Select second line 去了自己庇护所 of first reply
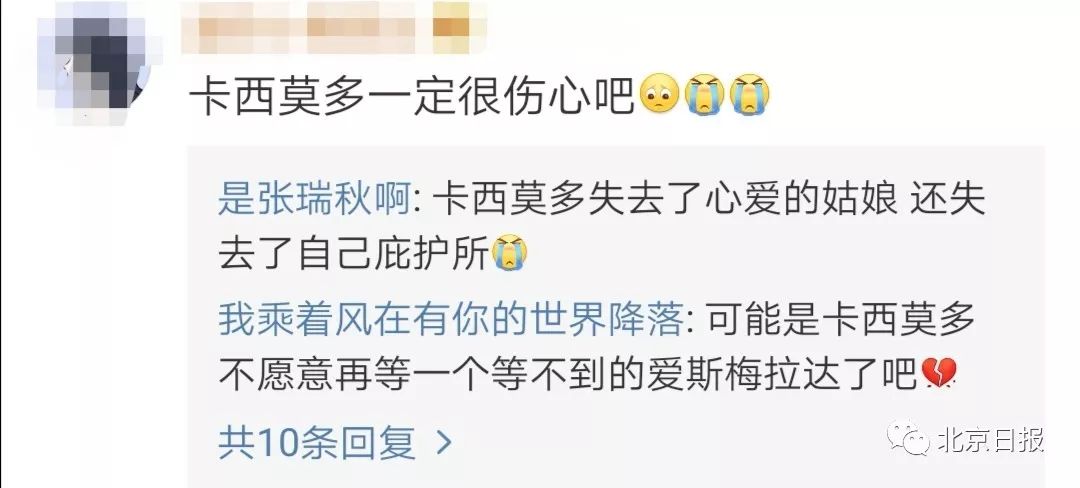 point(354,253)
